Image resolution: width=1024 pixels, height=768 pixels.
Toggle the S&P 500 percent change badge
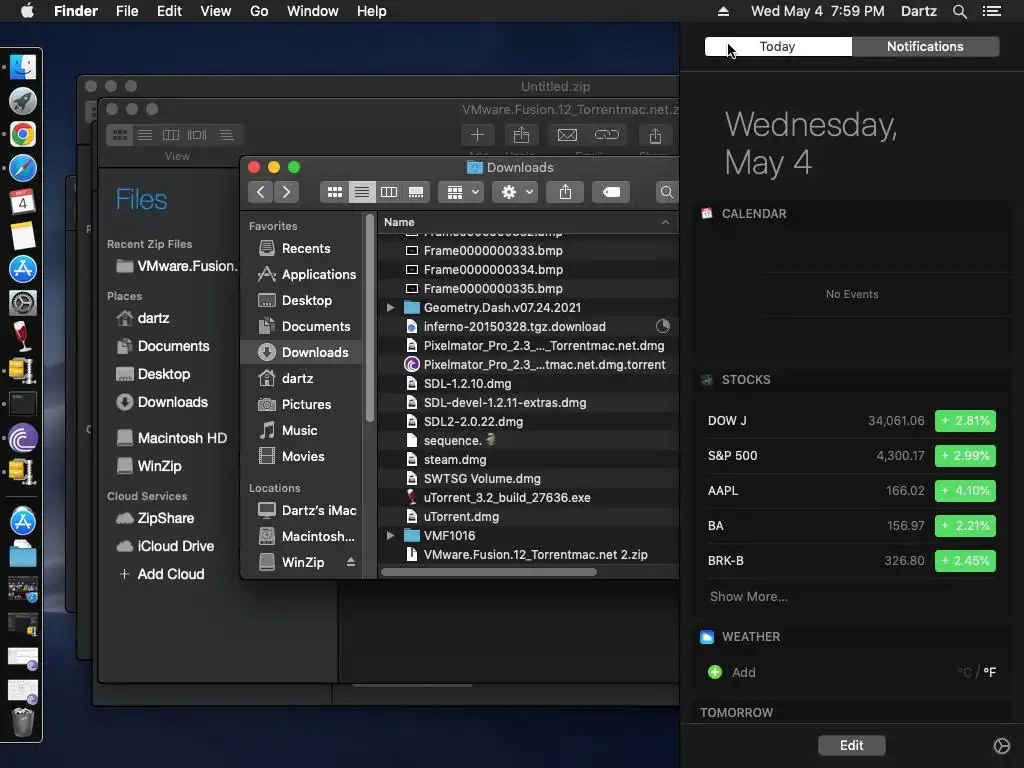(x=965, y=456)
